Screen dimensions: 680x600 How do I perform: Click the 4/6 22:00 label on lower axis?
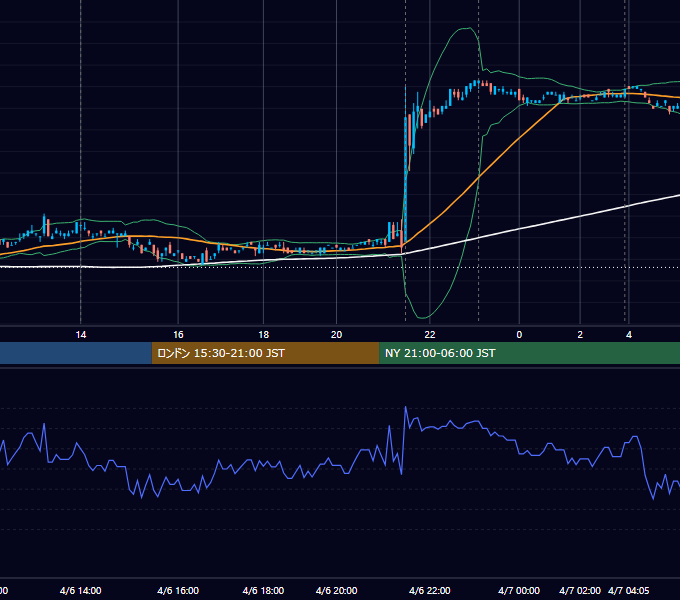point(430,590)
